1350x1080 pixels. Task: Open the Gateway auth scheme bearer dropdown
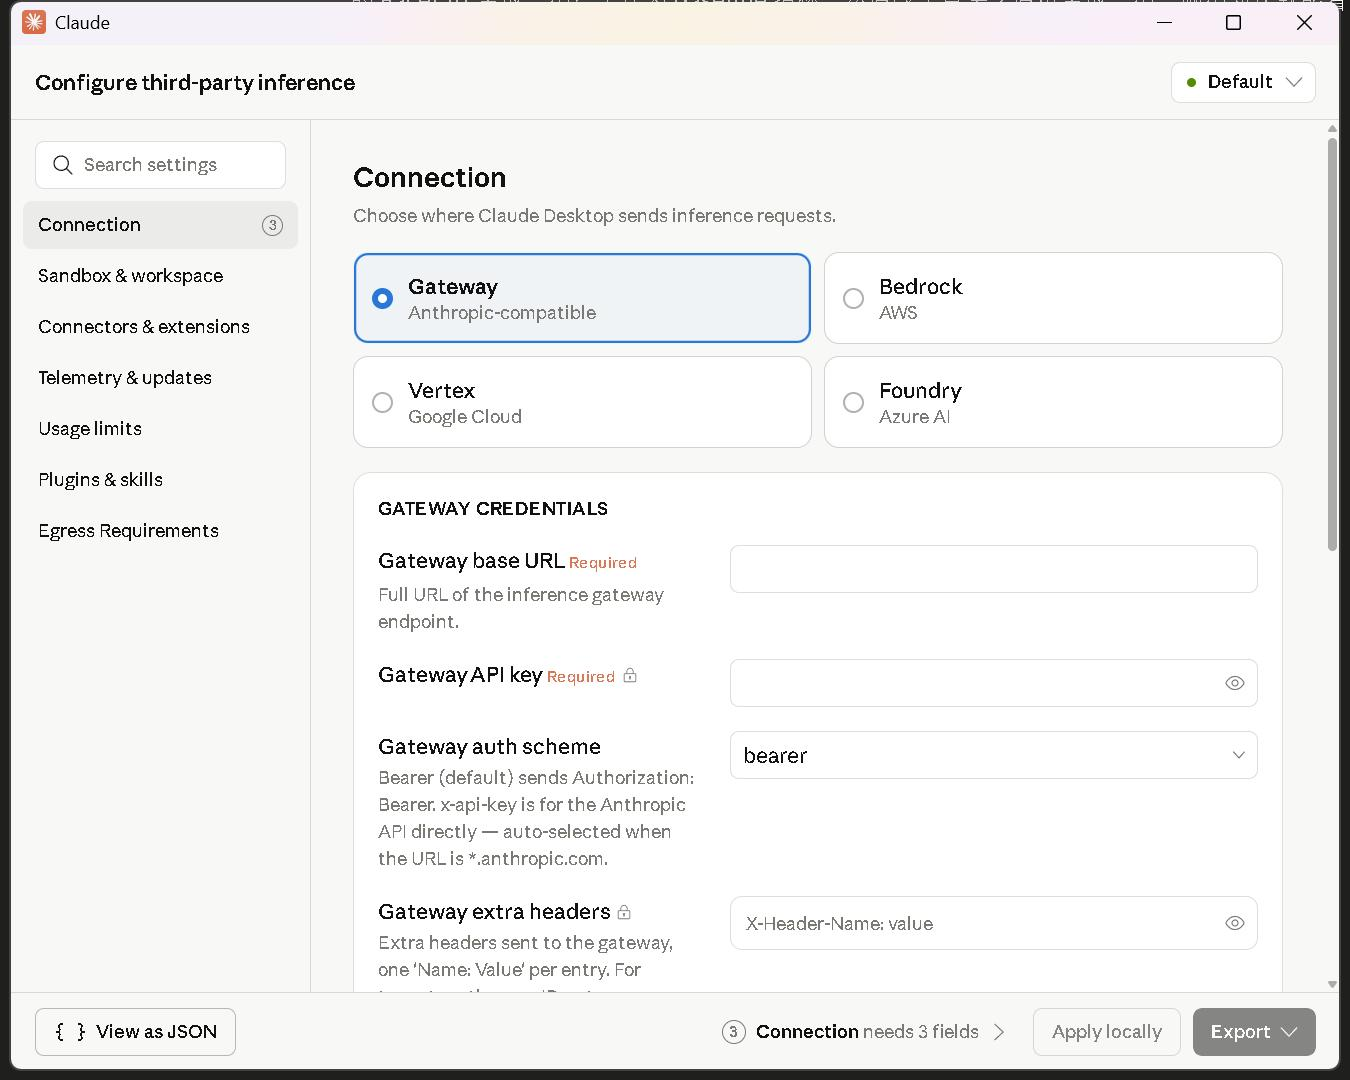[x=993, y=755]
